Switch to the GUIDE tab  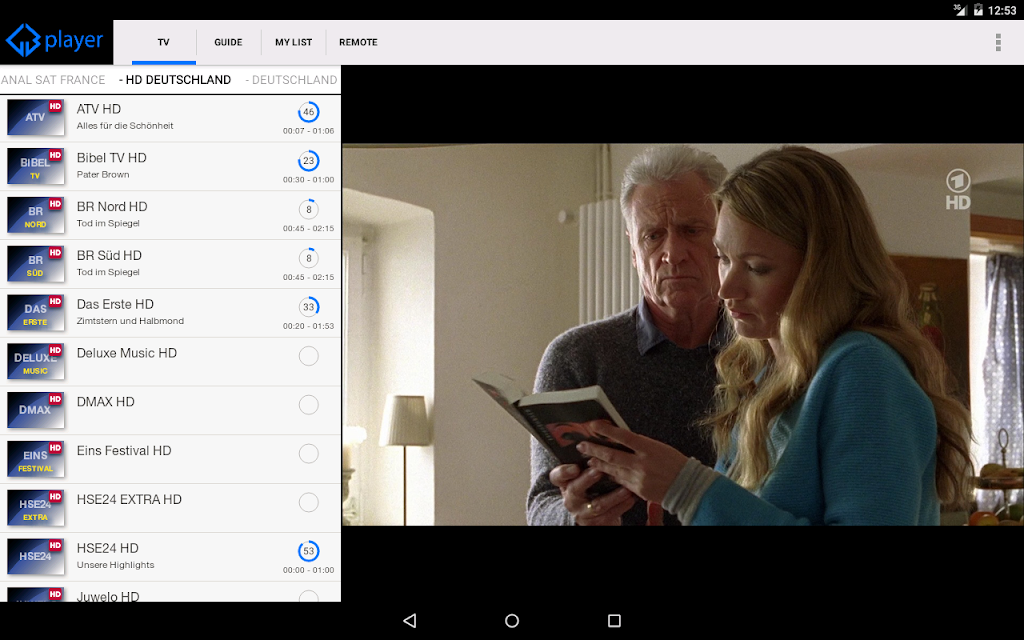pyautogui.click(x=228, y=42)
